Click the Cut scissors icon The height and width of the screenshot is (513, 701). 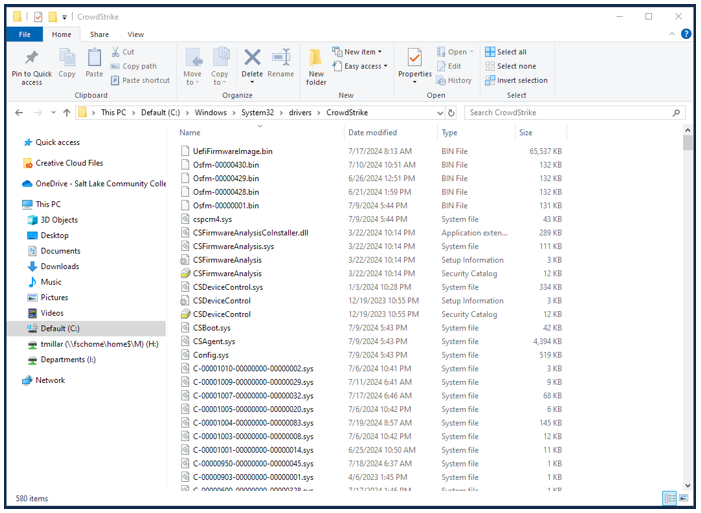(x=115, y=52)
